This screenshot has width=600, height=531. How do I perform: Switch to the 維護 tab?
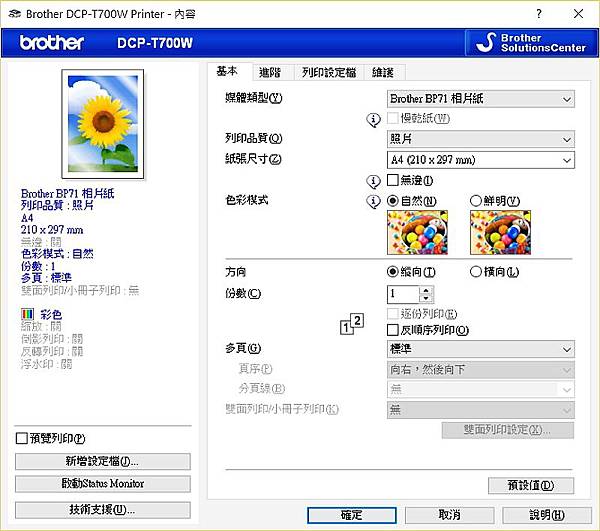tap(383, 72)
